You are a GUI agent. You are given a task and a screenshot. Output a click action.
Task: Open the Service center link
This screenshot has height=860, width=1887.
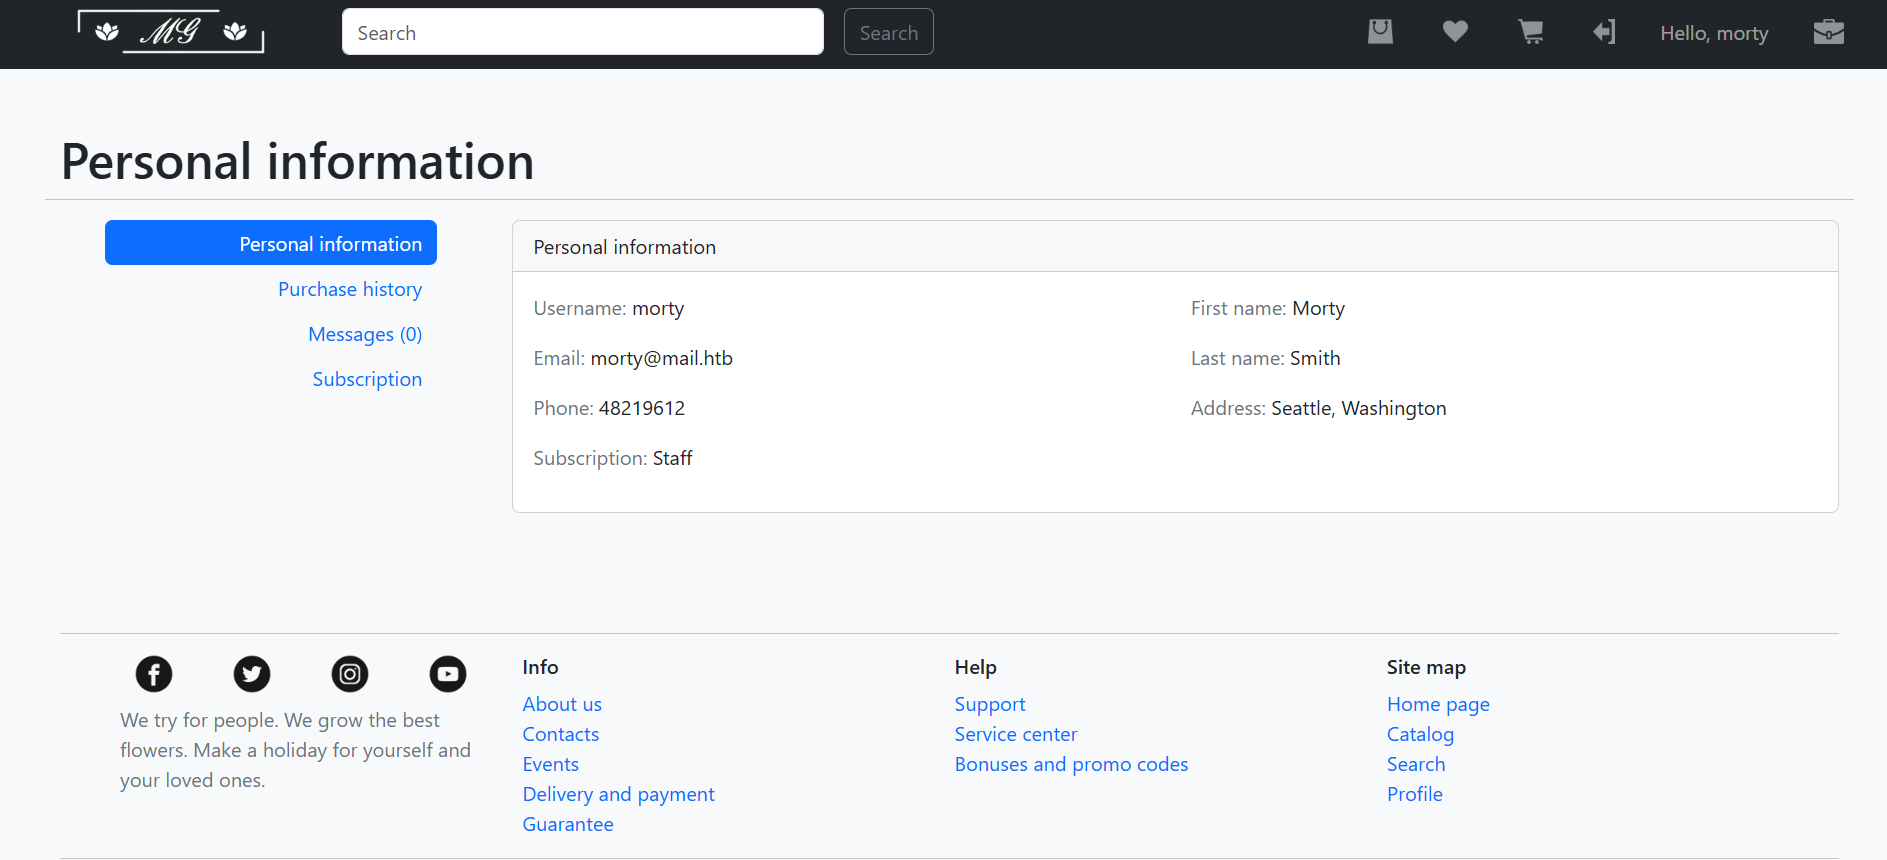click(1016, 734)
